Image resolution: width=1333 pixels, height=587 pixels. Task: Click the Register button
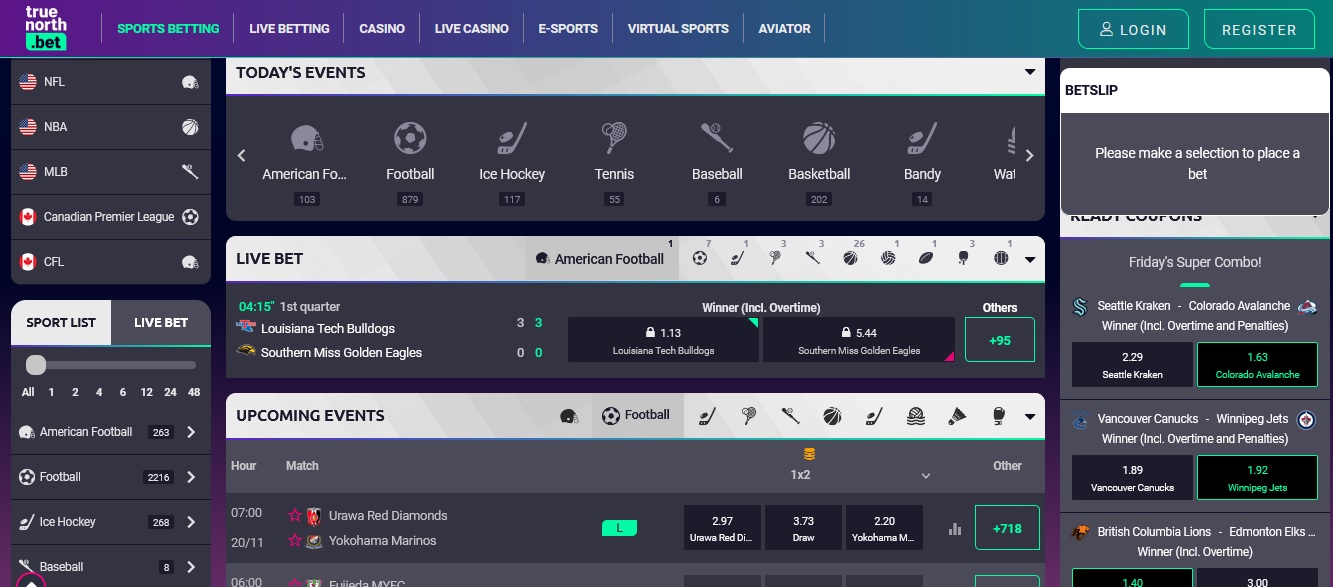point(1259,29)
